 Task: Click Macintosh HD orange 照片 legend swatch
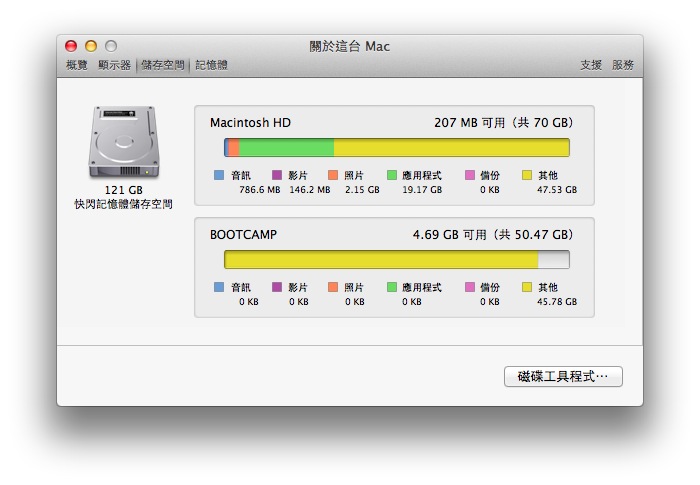(334, 175)
